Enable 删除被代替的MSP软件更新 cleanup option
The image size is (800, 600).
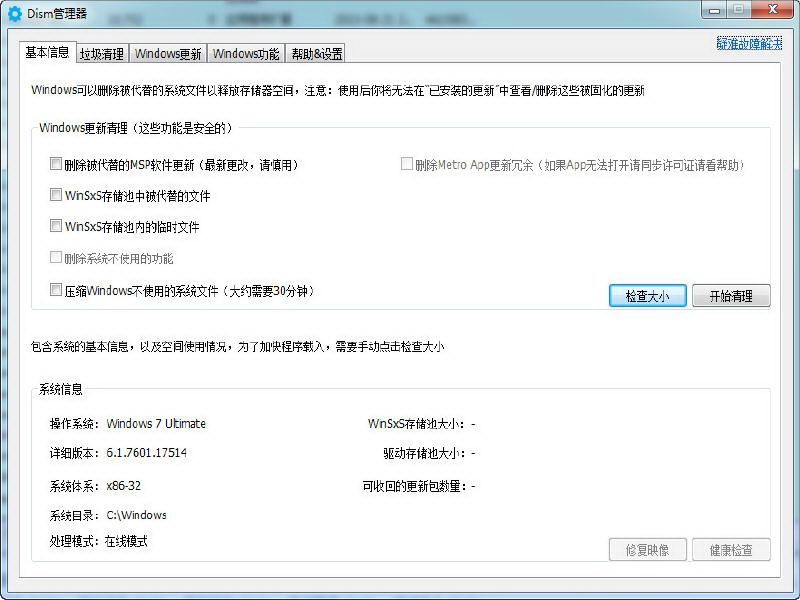56,163
